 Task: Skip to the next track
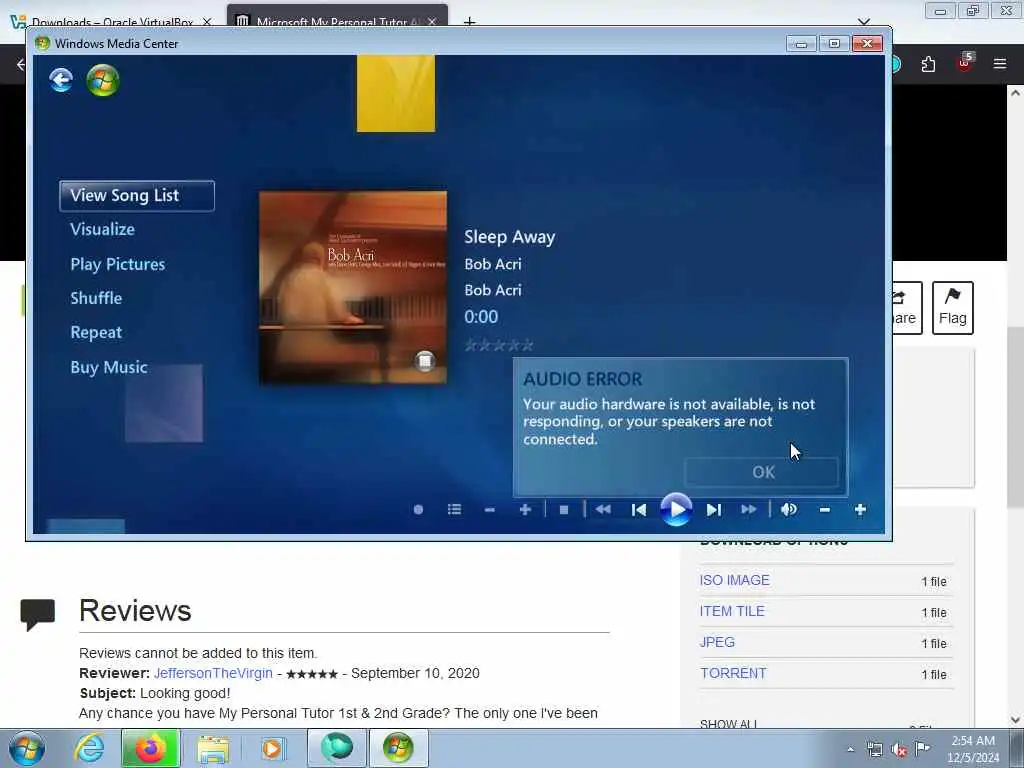713,509
